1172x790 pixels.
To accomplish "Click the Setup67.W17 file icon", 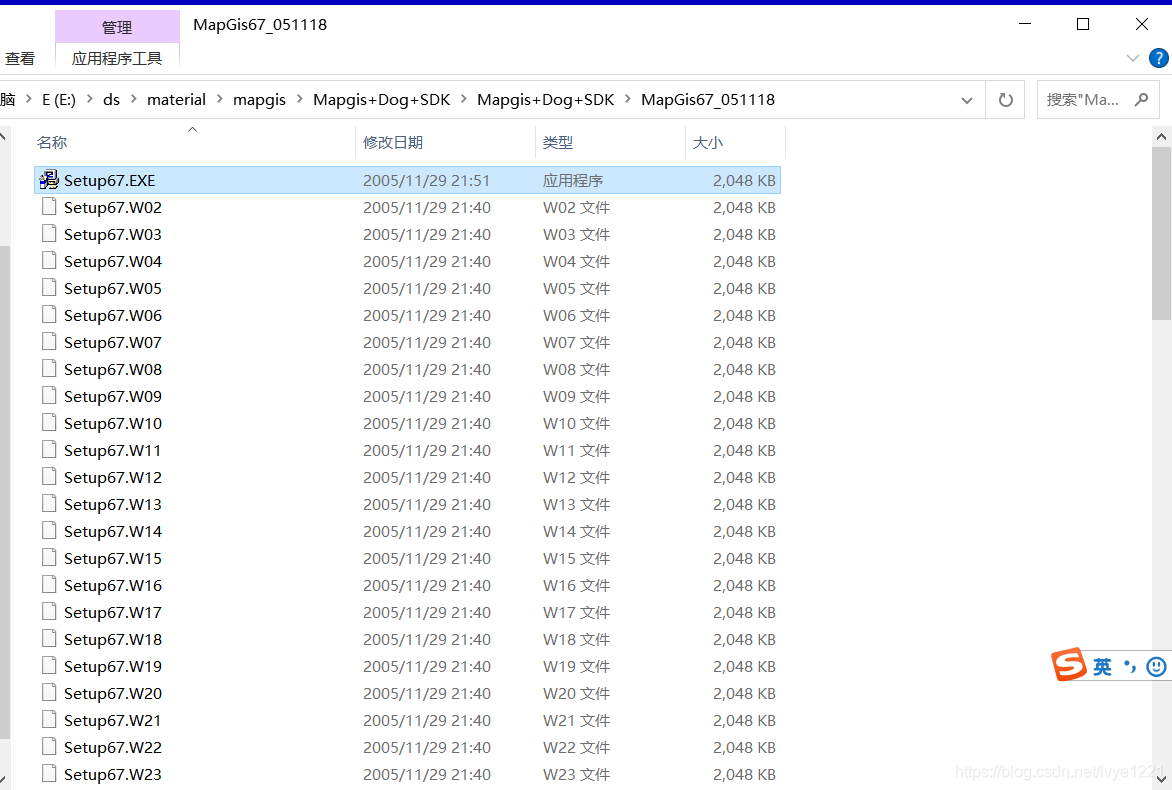I will click(49, 611).
